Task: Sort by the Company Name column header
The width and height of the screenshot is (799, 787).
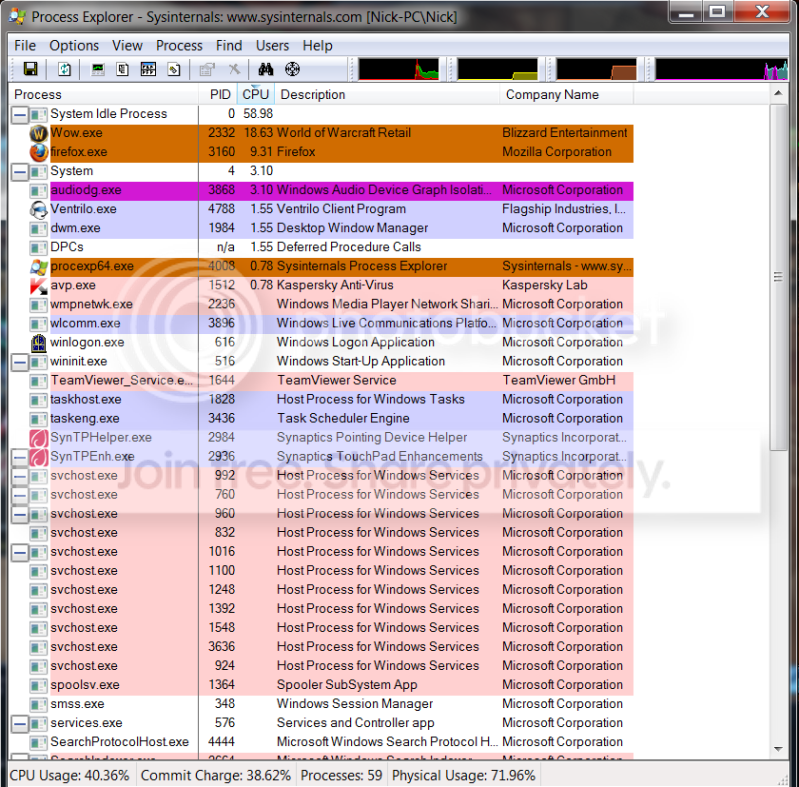Action: tap(567, 94)
